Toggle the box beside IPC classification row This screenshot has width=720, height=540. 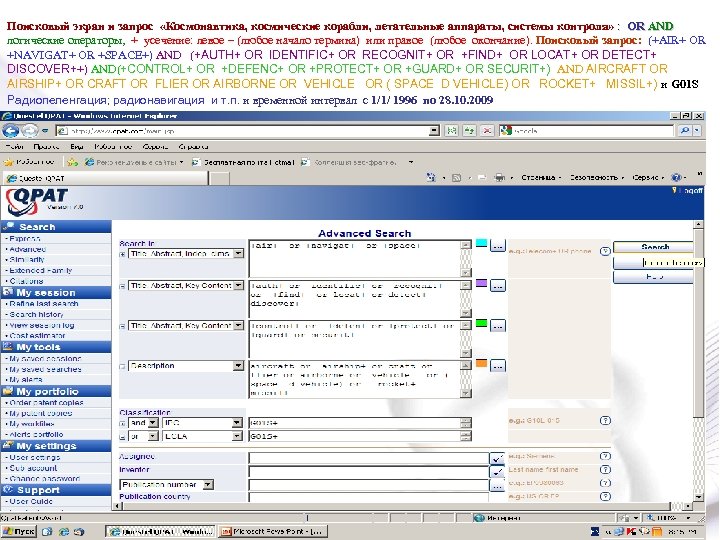tap(123, 423)
